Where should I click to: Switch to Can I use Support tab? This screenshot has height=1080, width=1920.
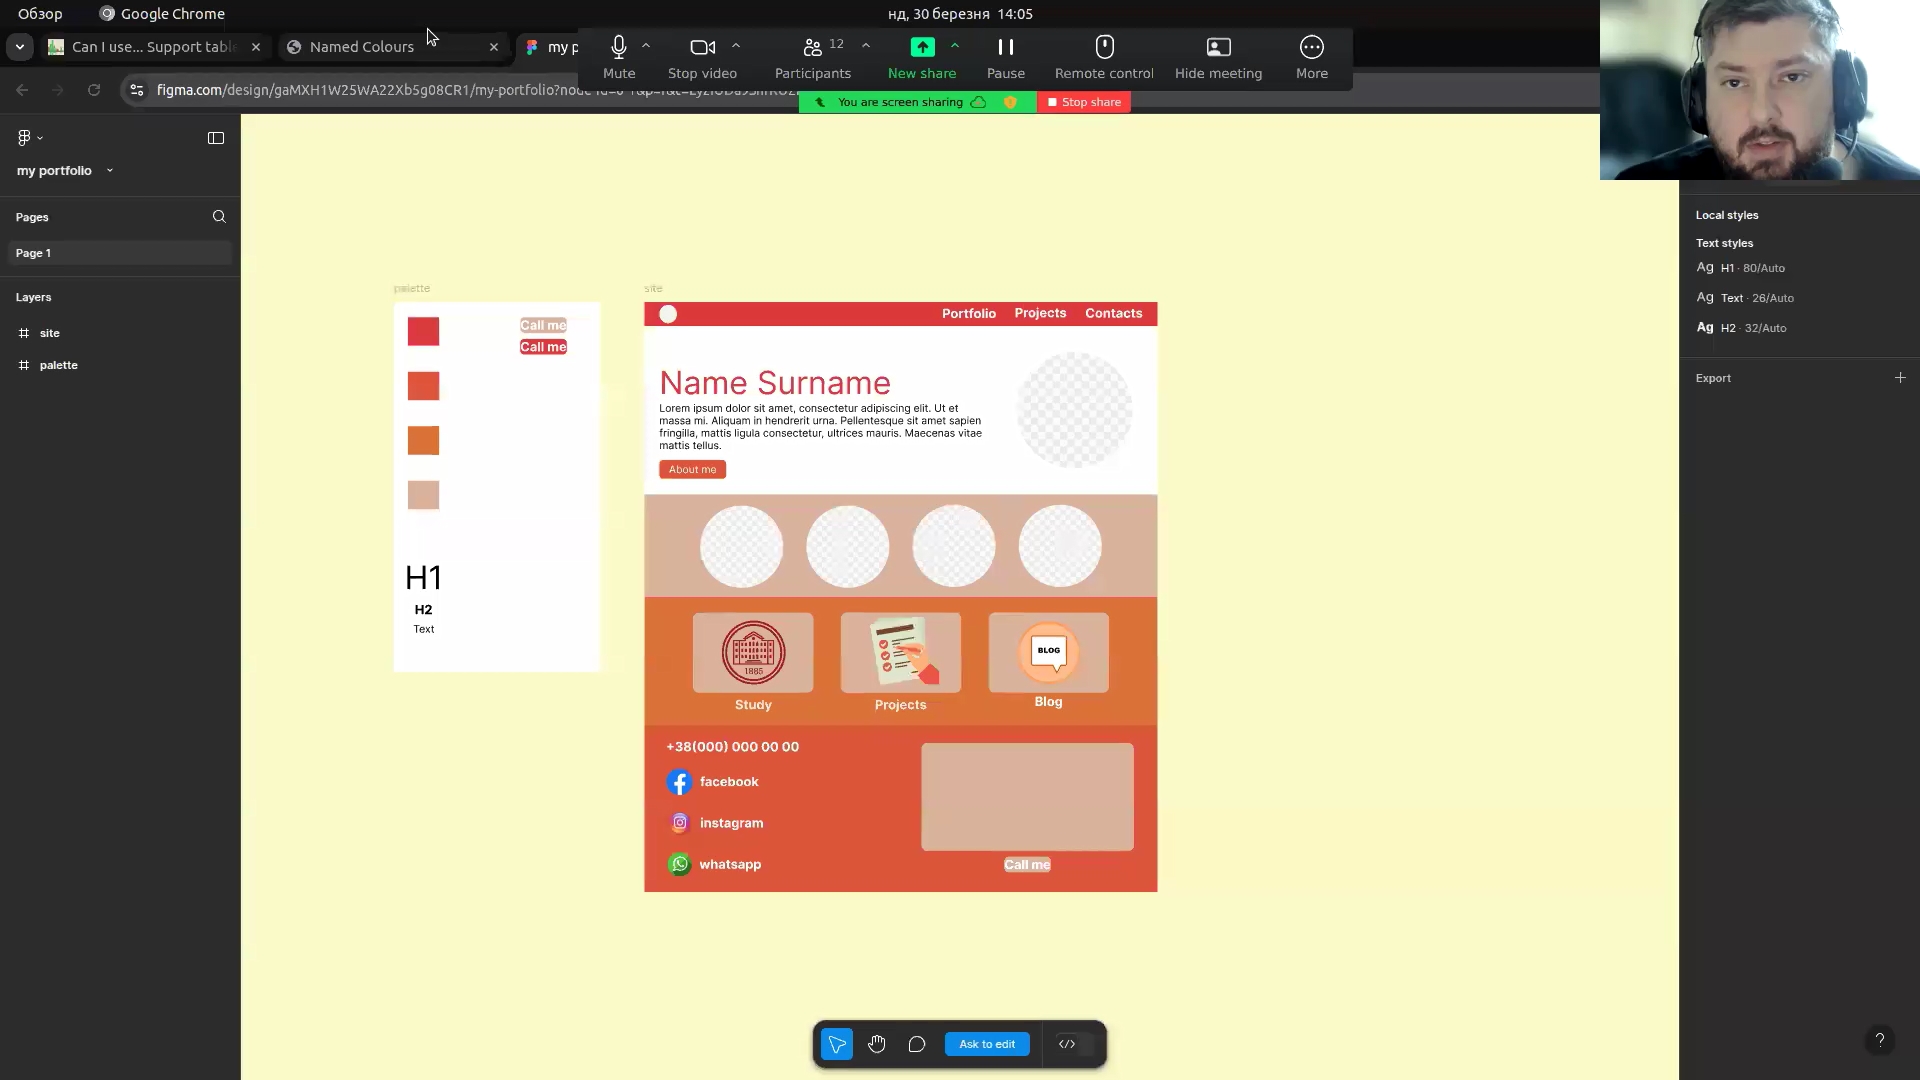153,47
